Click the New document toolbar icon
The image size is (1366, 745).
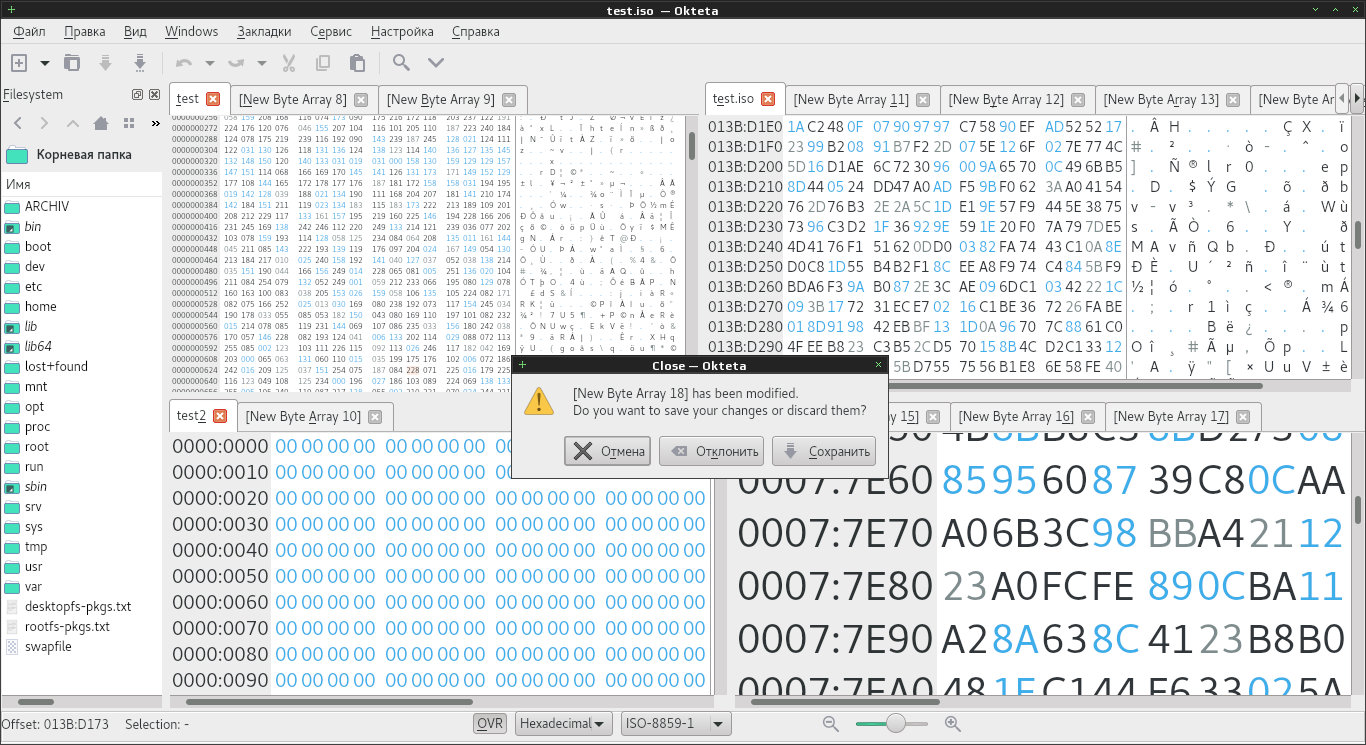tap(18, 63)
